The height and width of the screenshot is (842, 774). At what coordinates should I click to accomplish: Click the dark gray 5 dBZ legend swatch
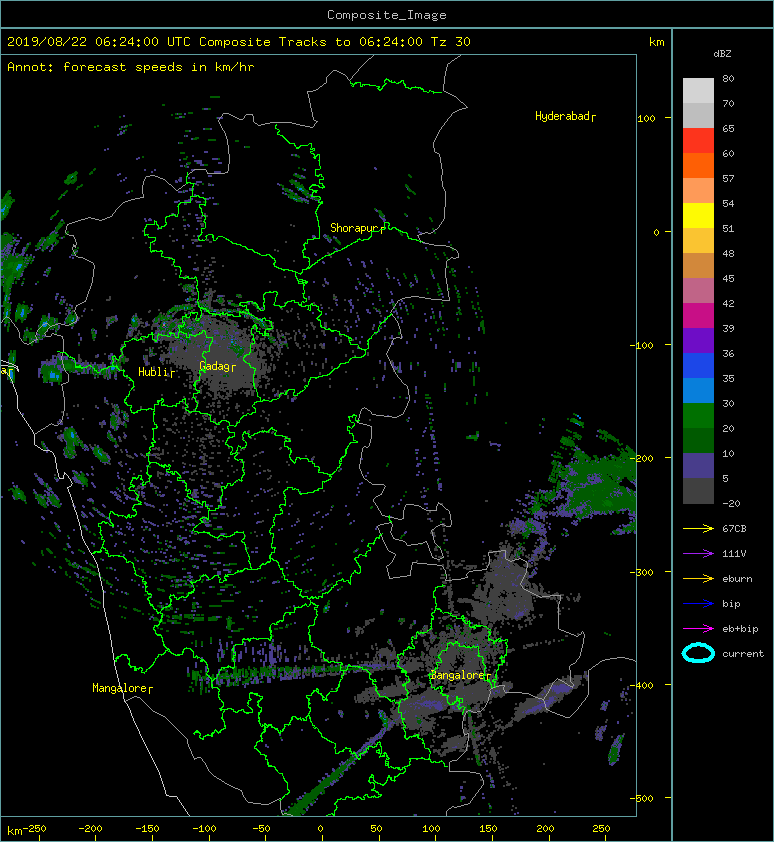pyautogui.click(x=698, y=490)
